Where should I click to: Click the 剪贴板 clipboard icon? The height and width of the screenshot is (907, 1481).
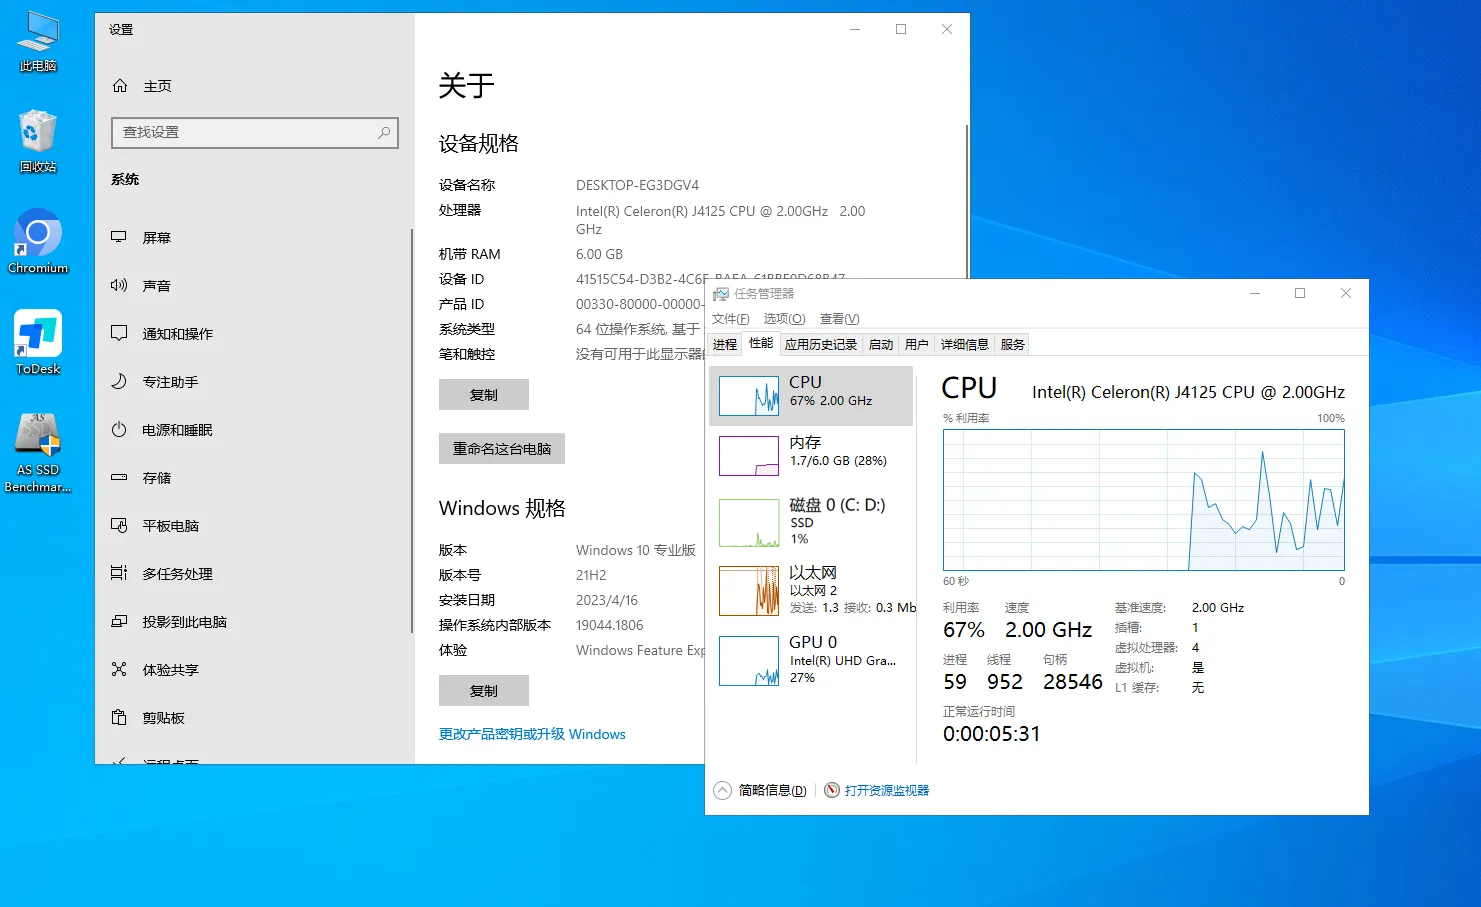tap(119, 717)
